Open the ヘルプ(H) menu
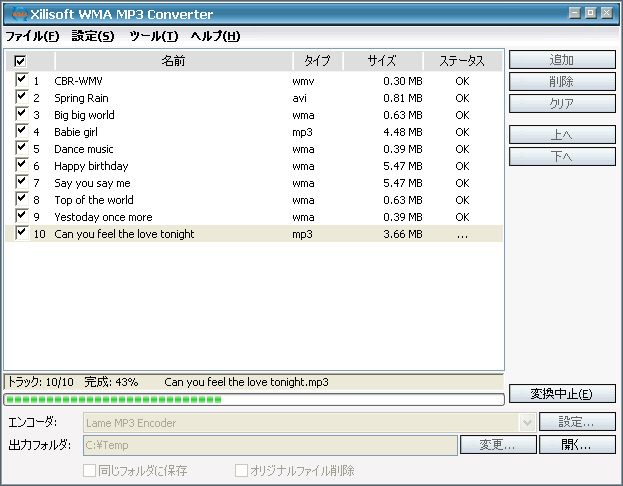The height and width of the screenshot is (486, 623). pyautogui.click(x=215, y=36)
